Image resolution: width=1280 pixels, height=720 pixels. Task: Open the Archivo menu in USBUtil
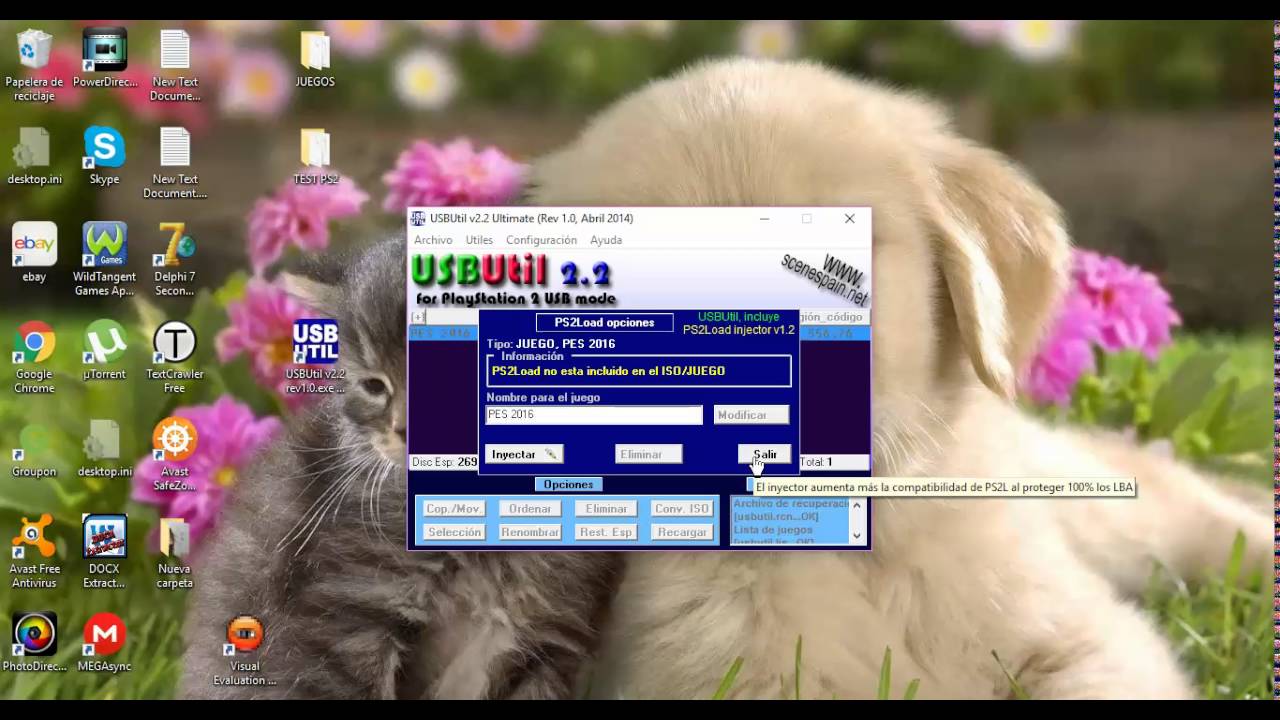tap(433, 240)
